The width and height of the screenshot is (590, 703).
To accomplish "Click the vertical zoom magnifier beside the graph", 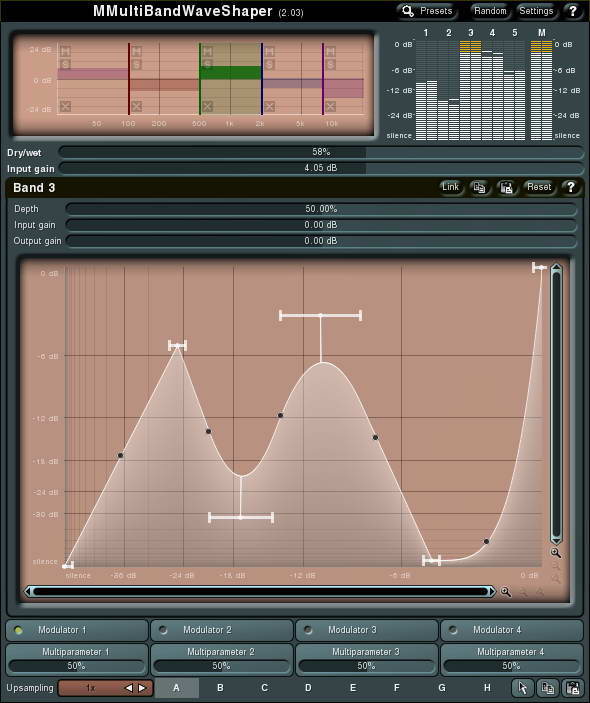I will [555, 553].
